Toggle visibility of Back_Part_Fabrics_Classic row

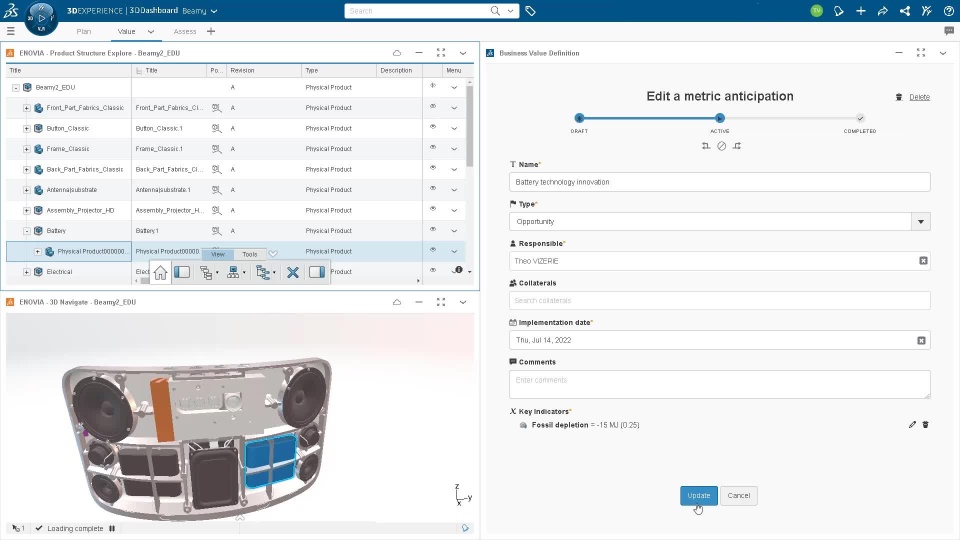[x=433, y=168]
